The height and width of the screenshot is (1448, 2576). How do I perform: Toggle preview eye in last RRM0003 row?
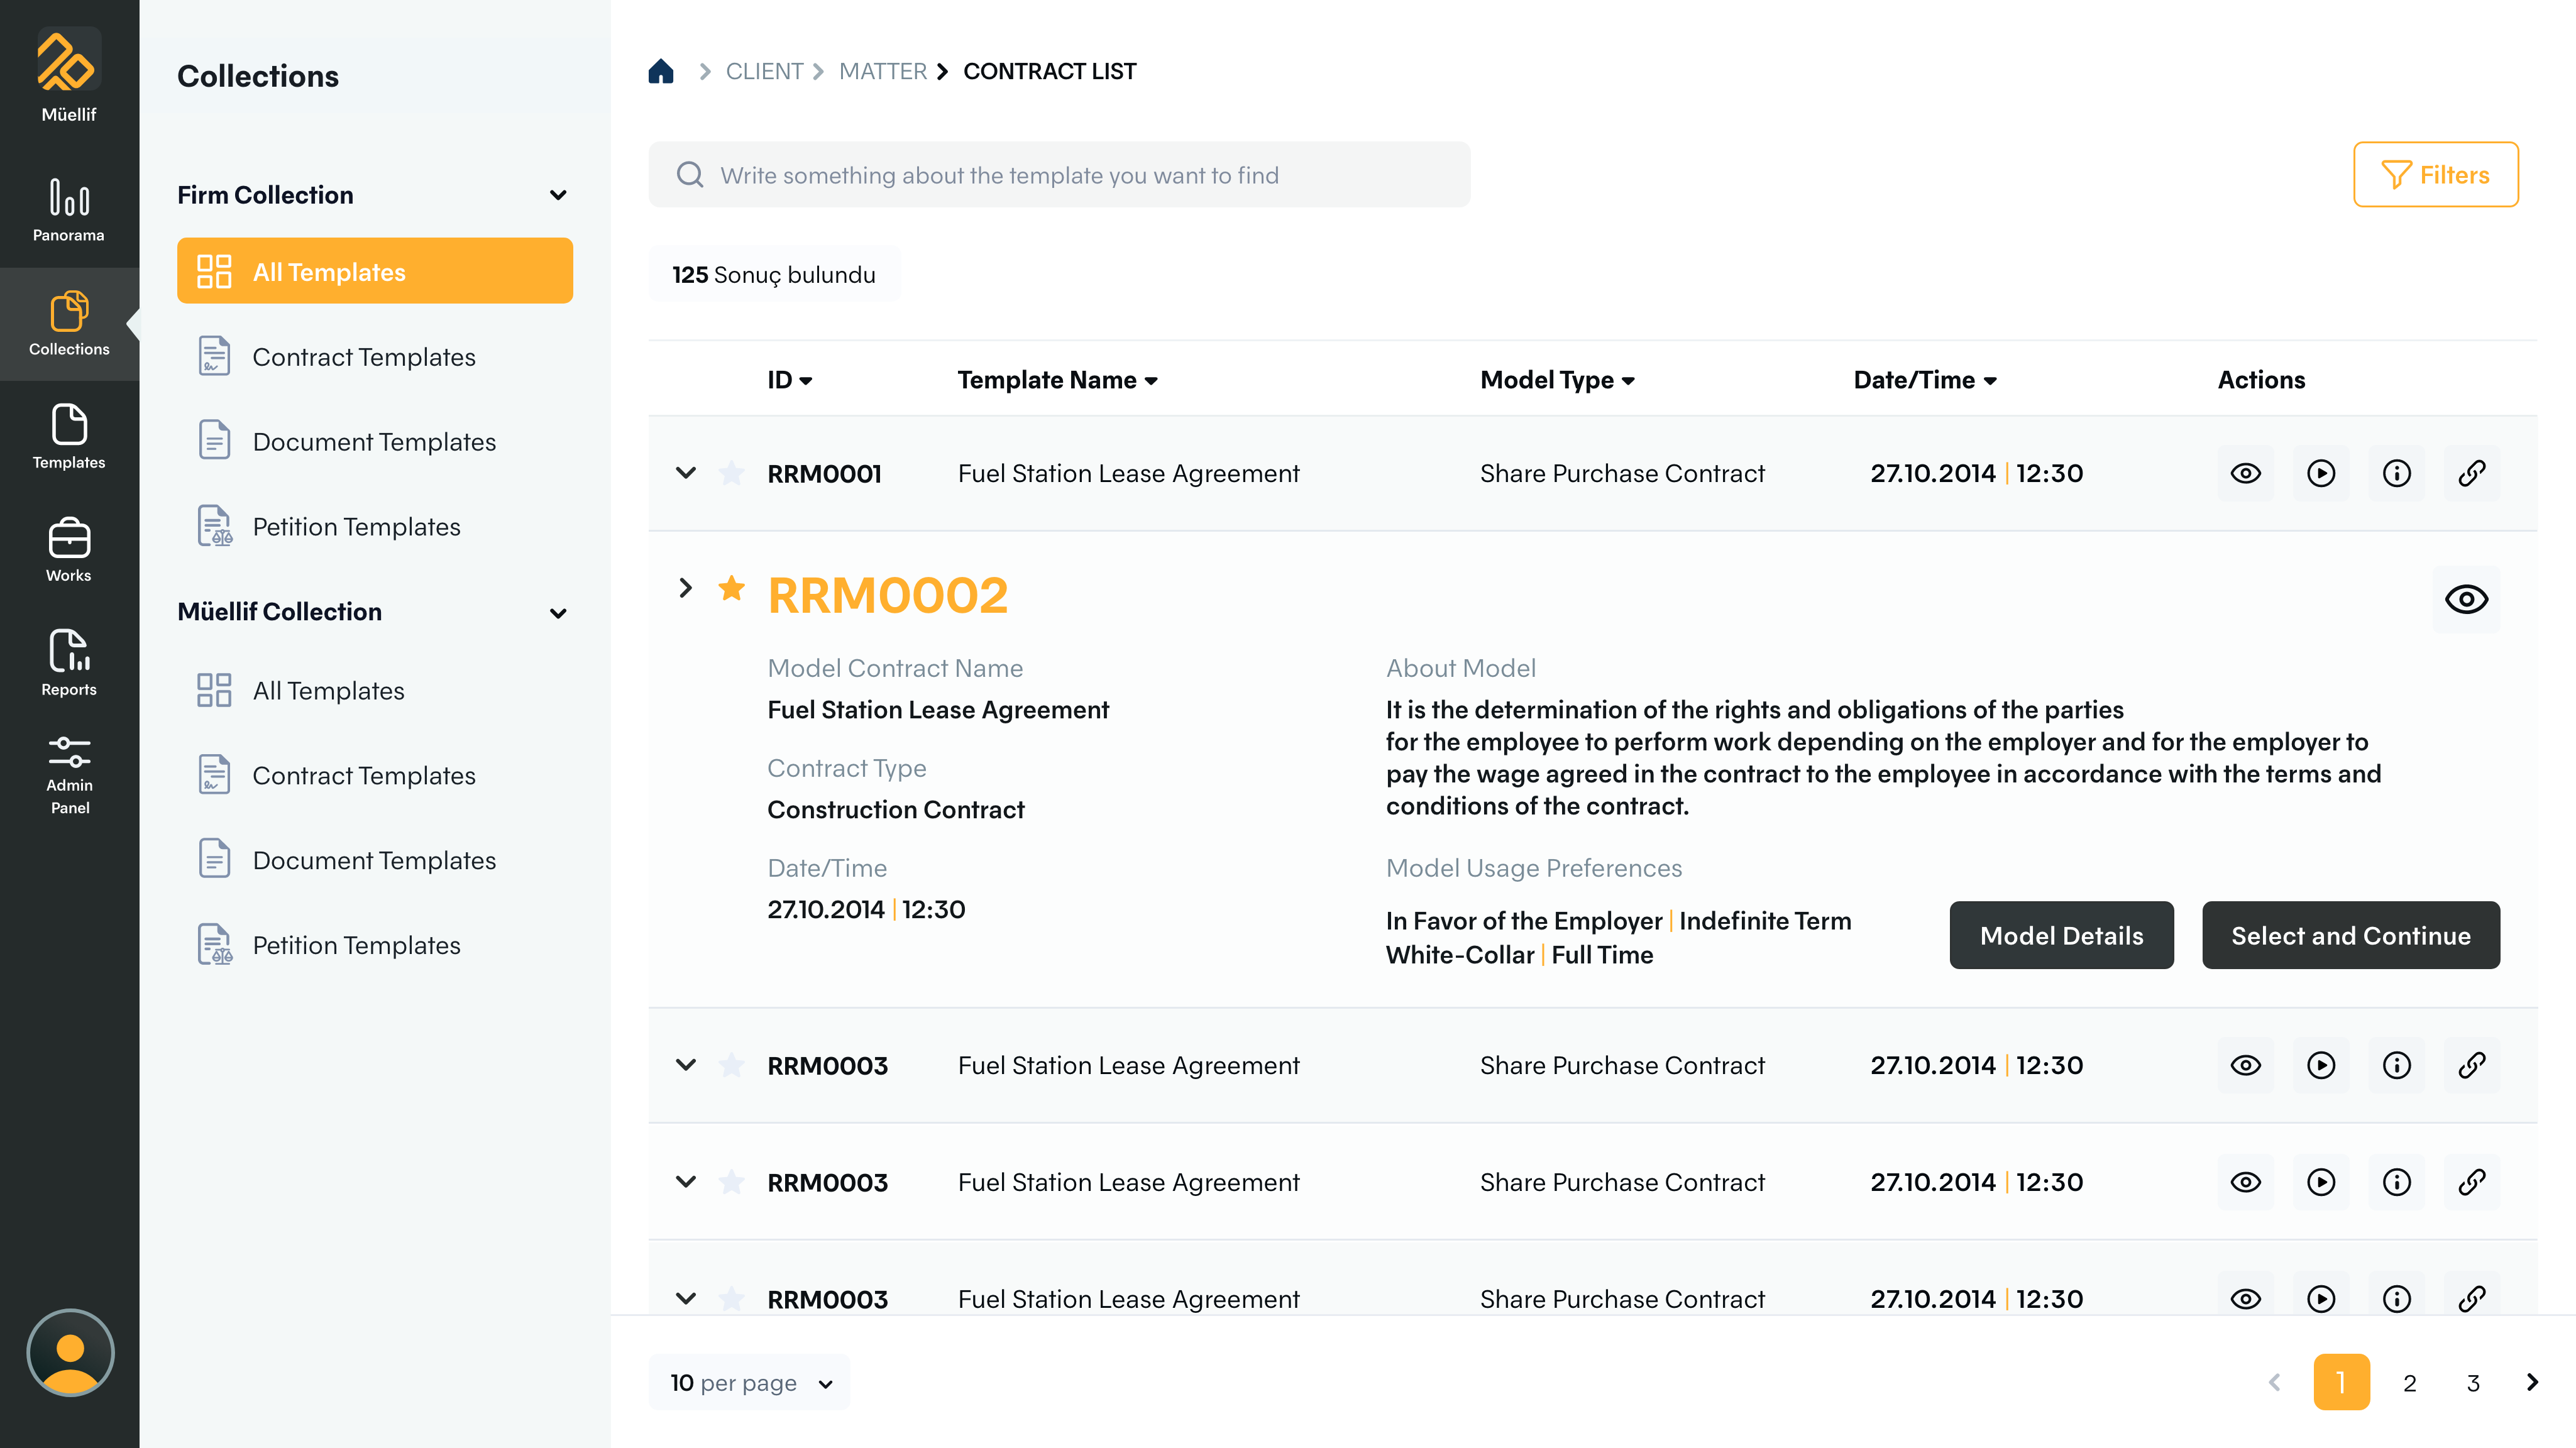(2246, 1298)
